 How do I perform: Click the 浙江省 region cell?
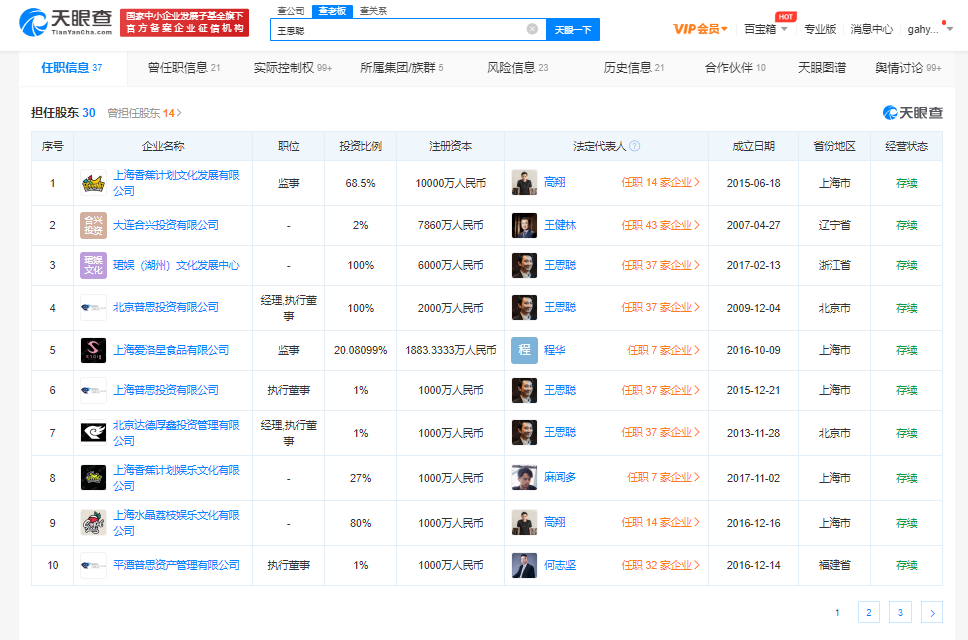[835, 265]
